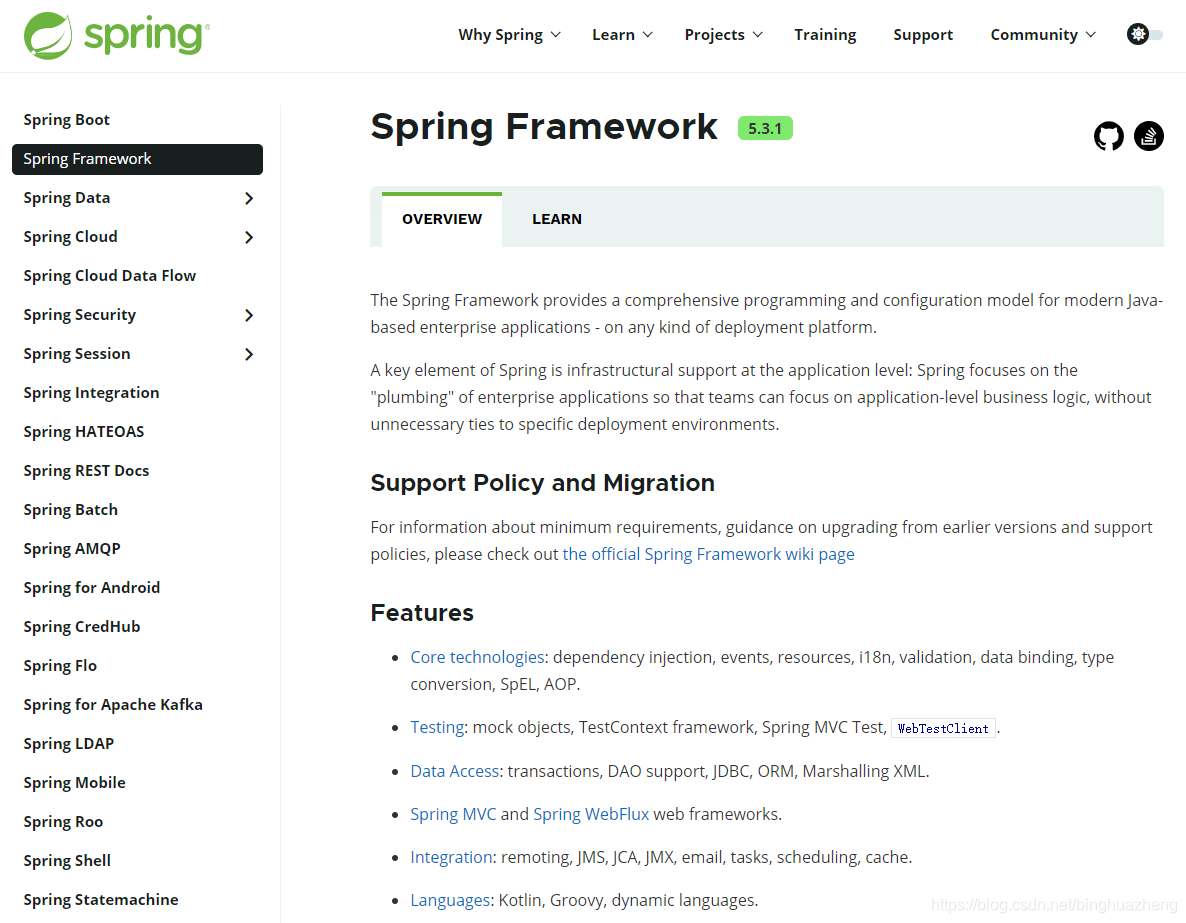The width and height of the screenshot is (1186, 923).
Task: Open Spring AMQP project
Action: coord(72,549)
